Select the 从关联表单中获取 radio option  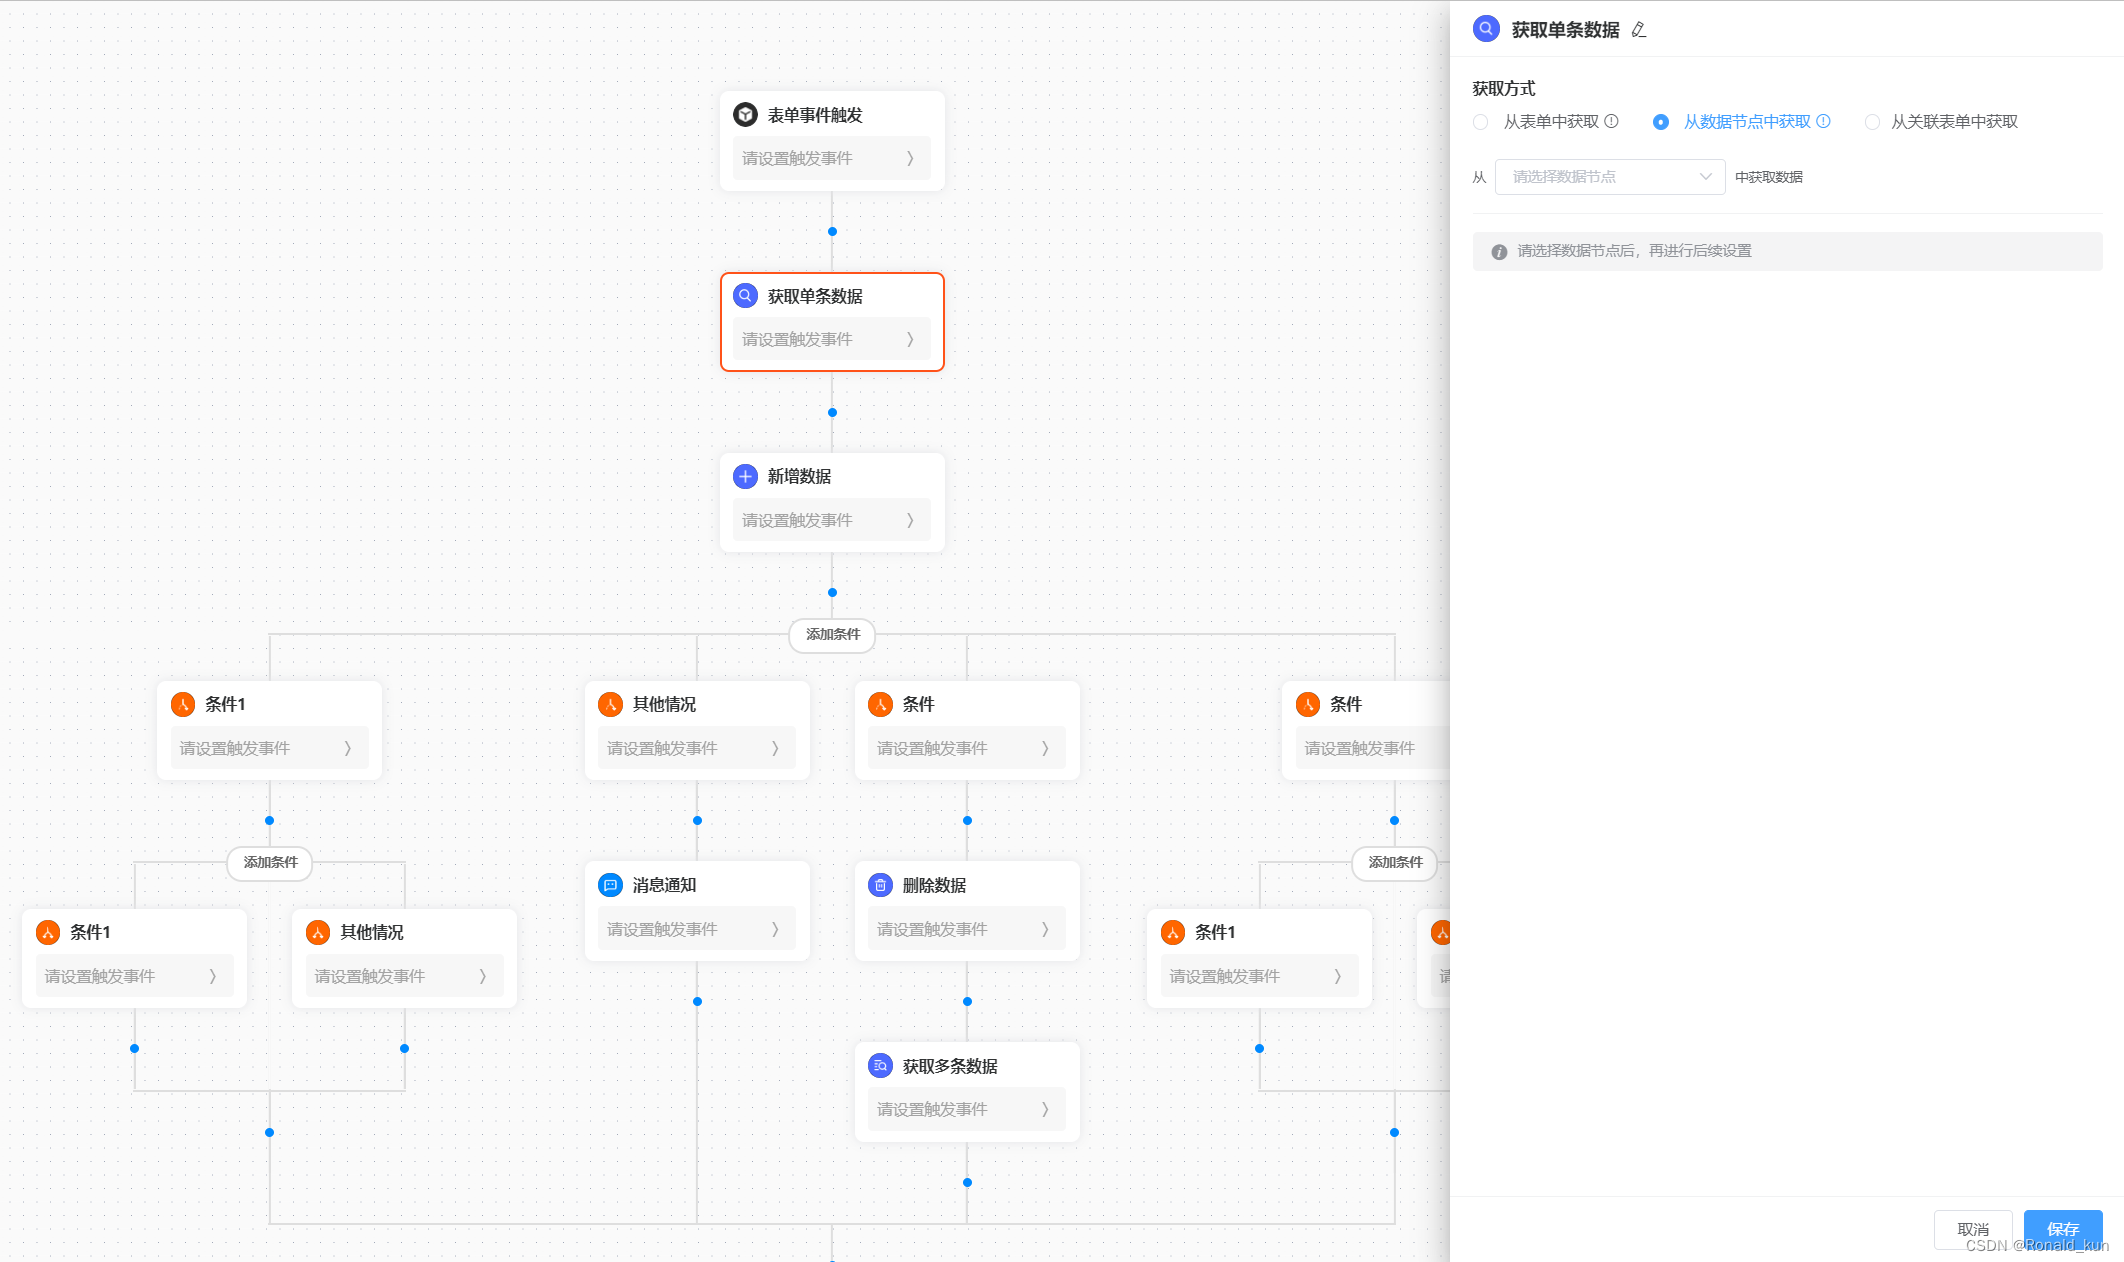(1872, 122)
